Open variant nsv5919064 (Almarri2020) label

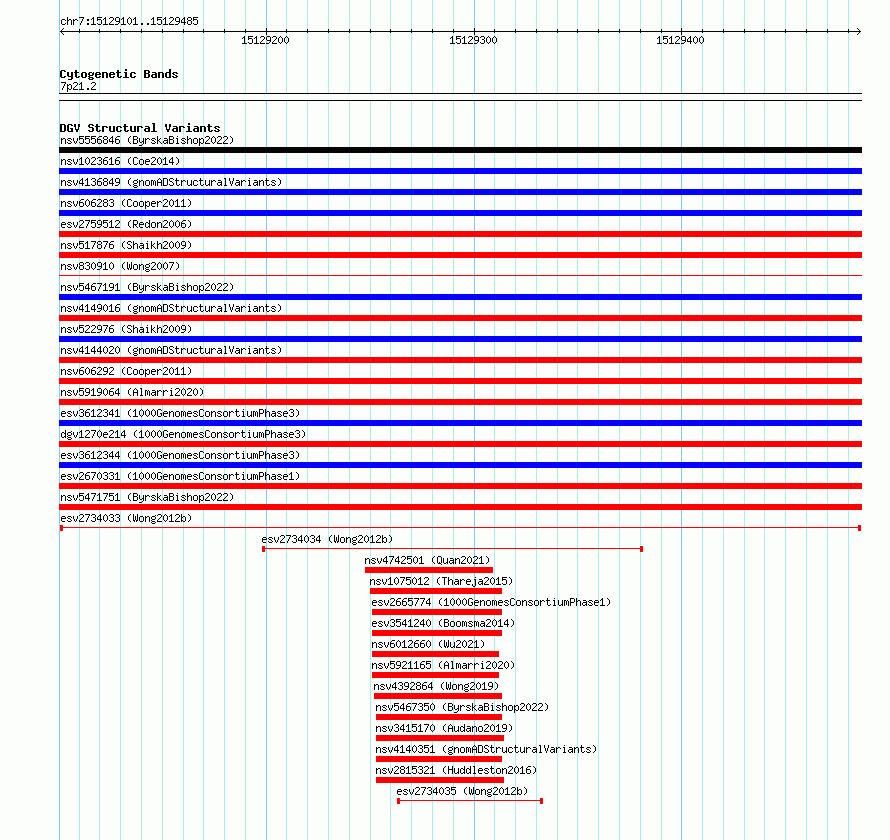click(x=132, y=392)
